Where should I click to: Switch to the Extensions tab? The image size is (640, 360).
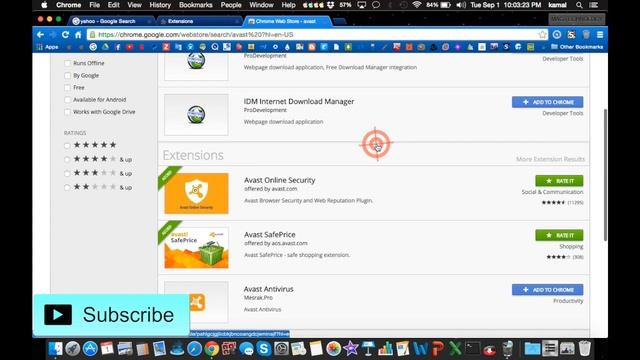199,21
